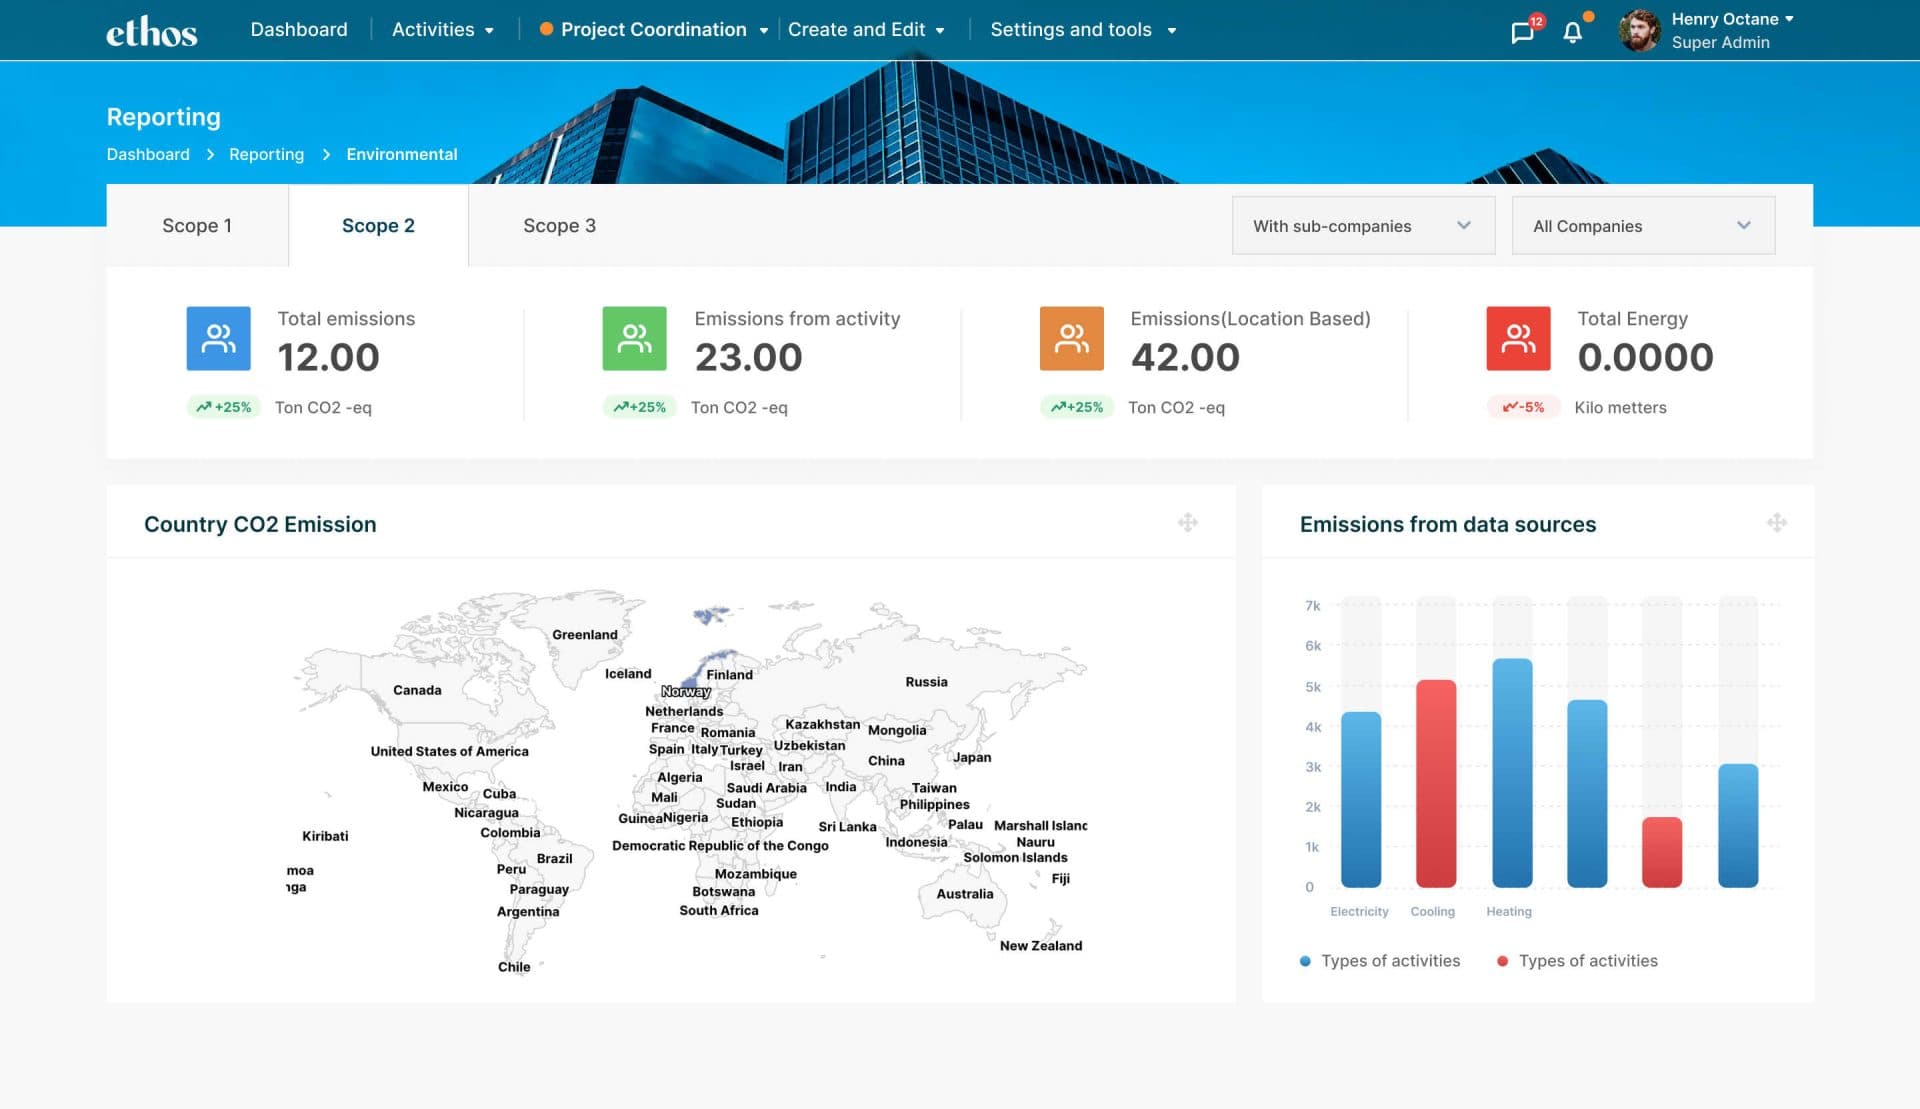
Task: Open the With sub-companies dropdown
Action: pyautogui.click(x=1363, y=225)
